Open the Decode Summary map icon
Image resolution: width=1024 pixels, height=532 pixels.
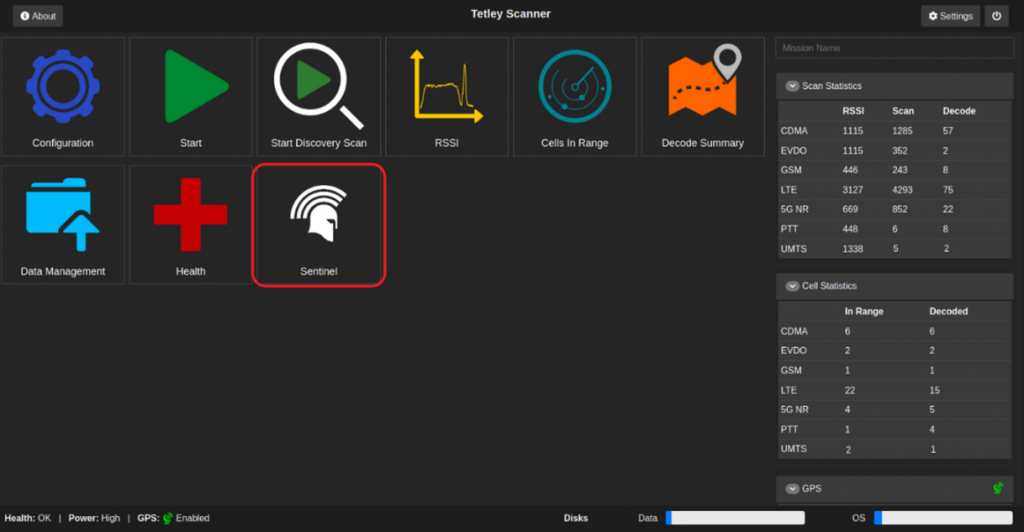click(703, 97)
